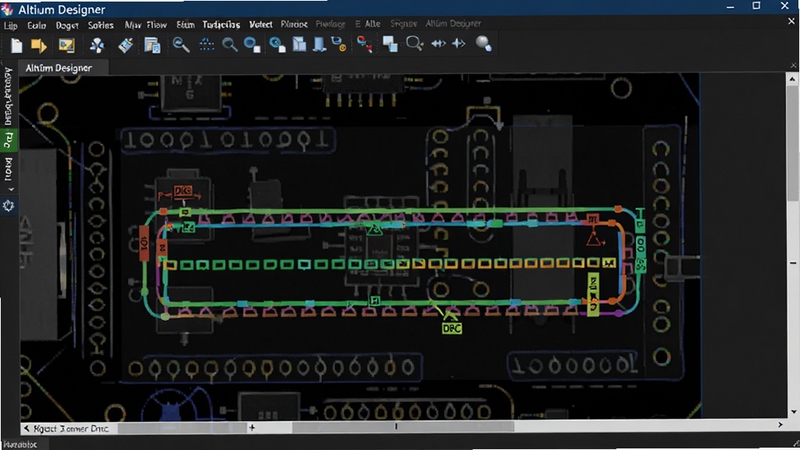
Task: Select the topmost vertical sidebar tab
Action: tap(8, 96)
